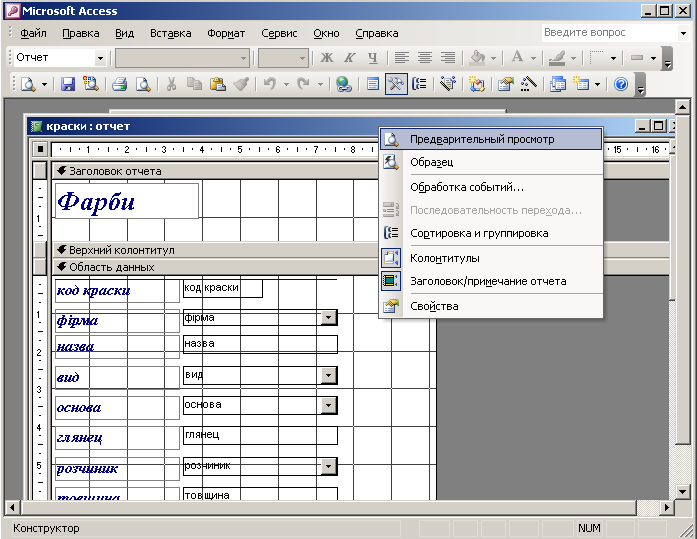Click the Undo arrow icon
Image resolution: width=697 pixels, height=539 pixels.
click(x=270, y=84)
